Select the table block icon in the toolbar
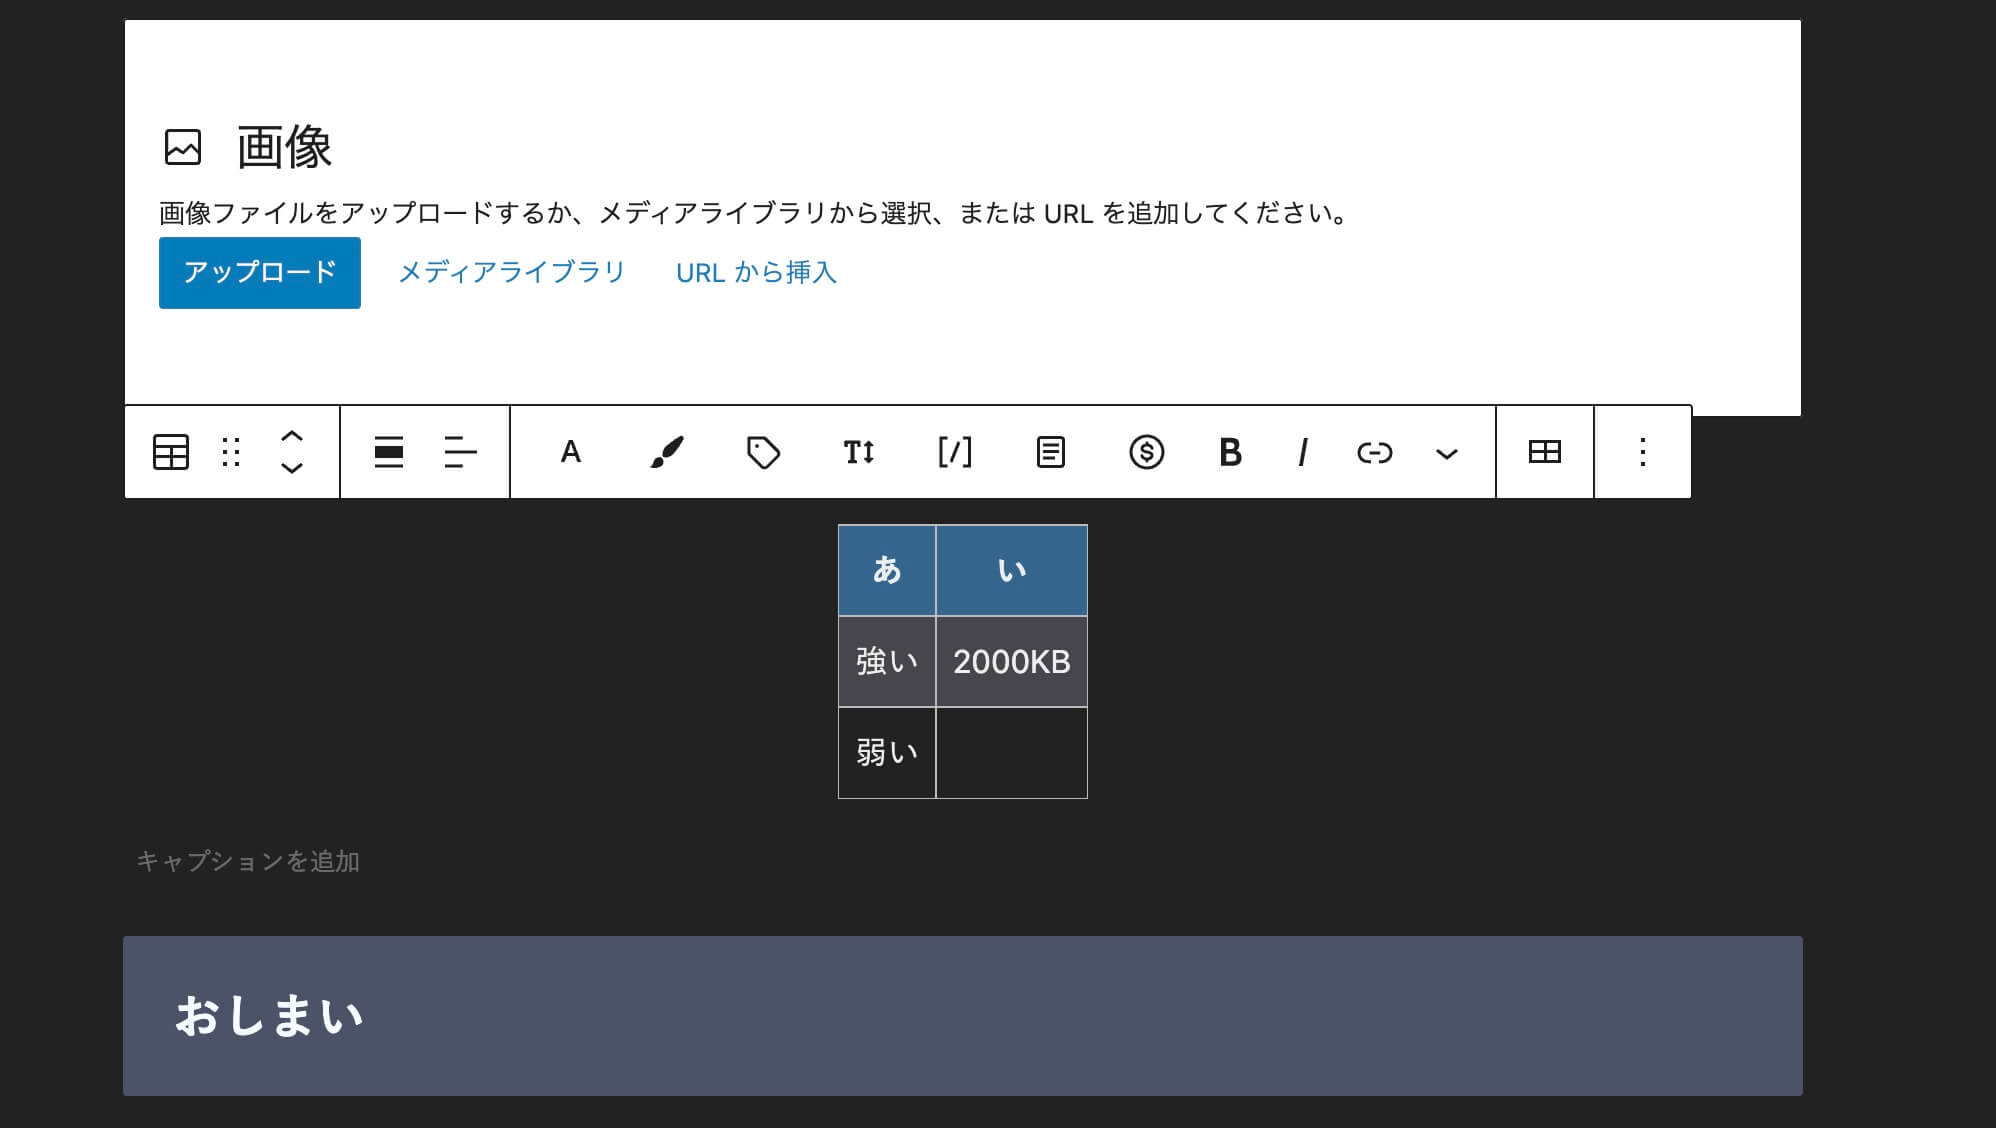This screenshot has height=1128, width=1996. point(169,451)
